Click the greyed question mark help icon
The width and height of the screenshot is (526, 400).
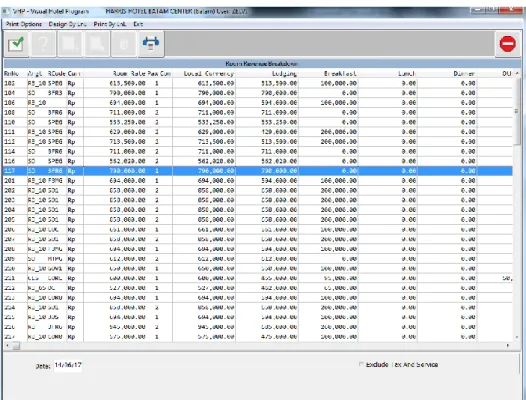43,44
